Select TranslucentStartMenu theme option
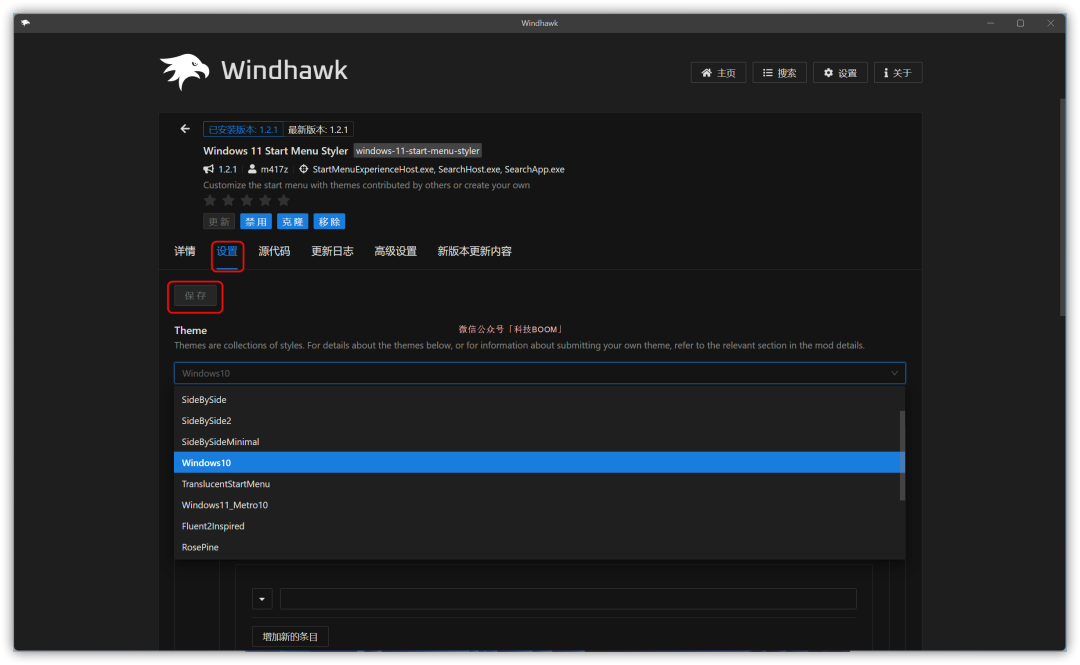1080x665 pixels. click(539, 484)
